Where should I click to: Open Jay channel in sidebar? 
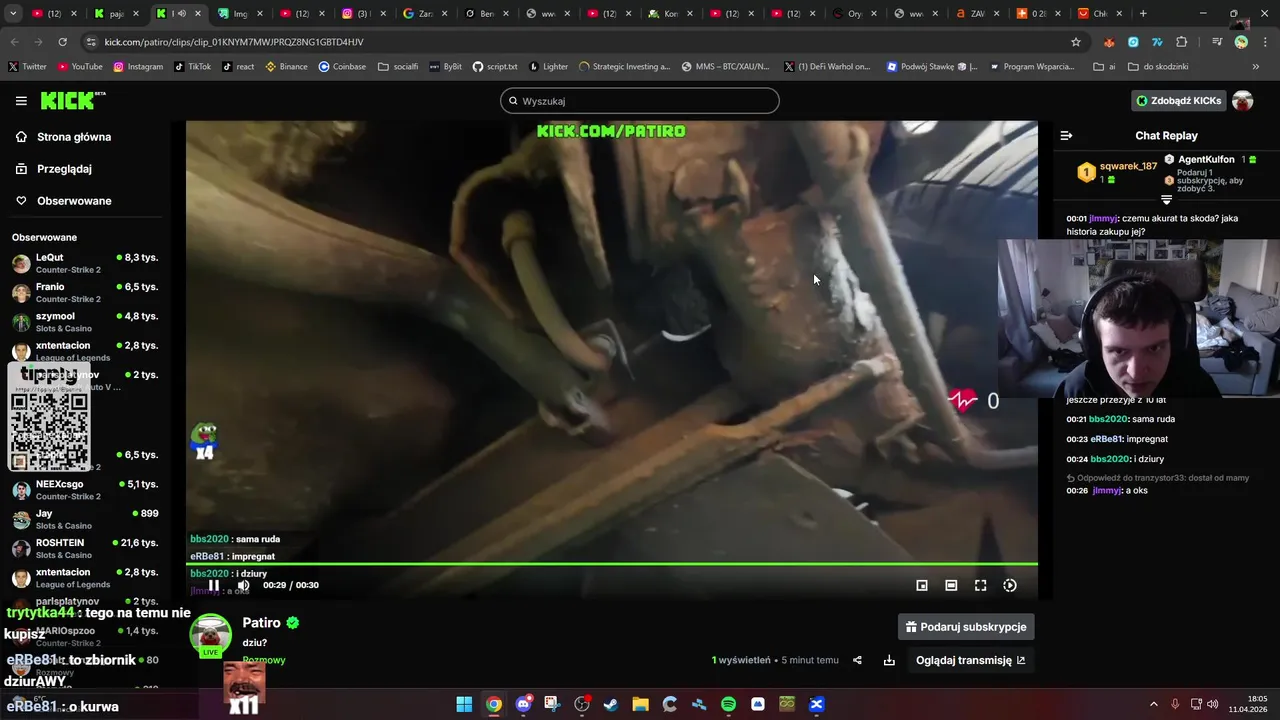pyautogui.click(x=85, y=519)
